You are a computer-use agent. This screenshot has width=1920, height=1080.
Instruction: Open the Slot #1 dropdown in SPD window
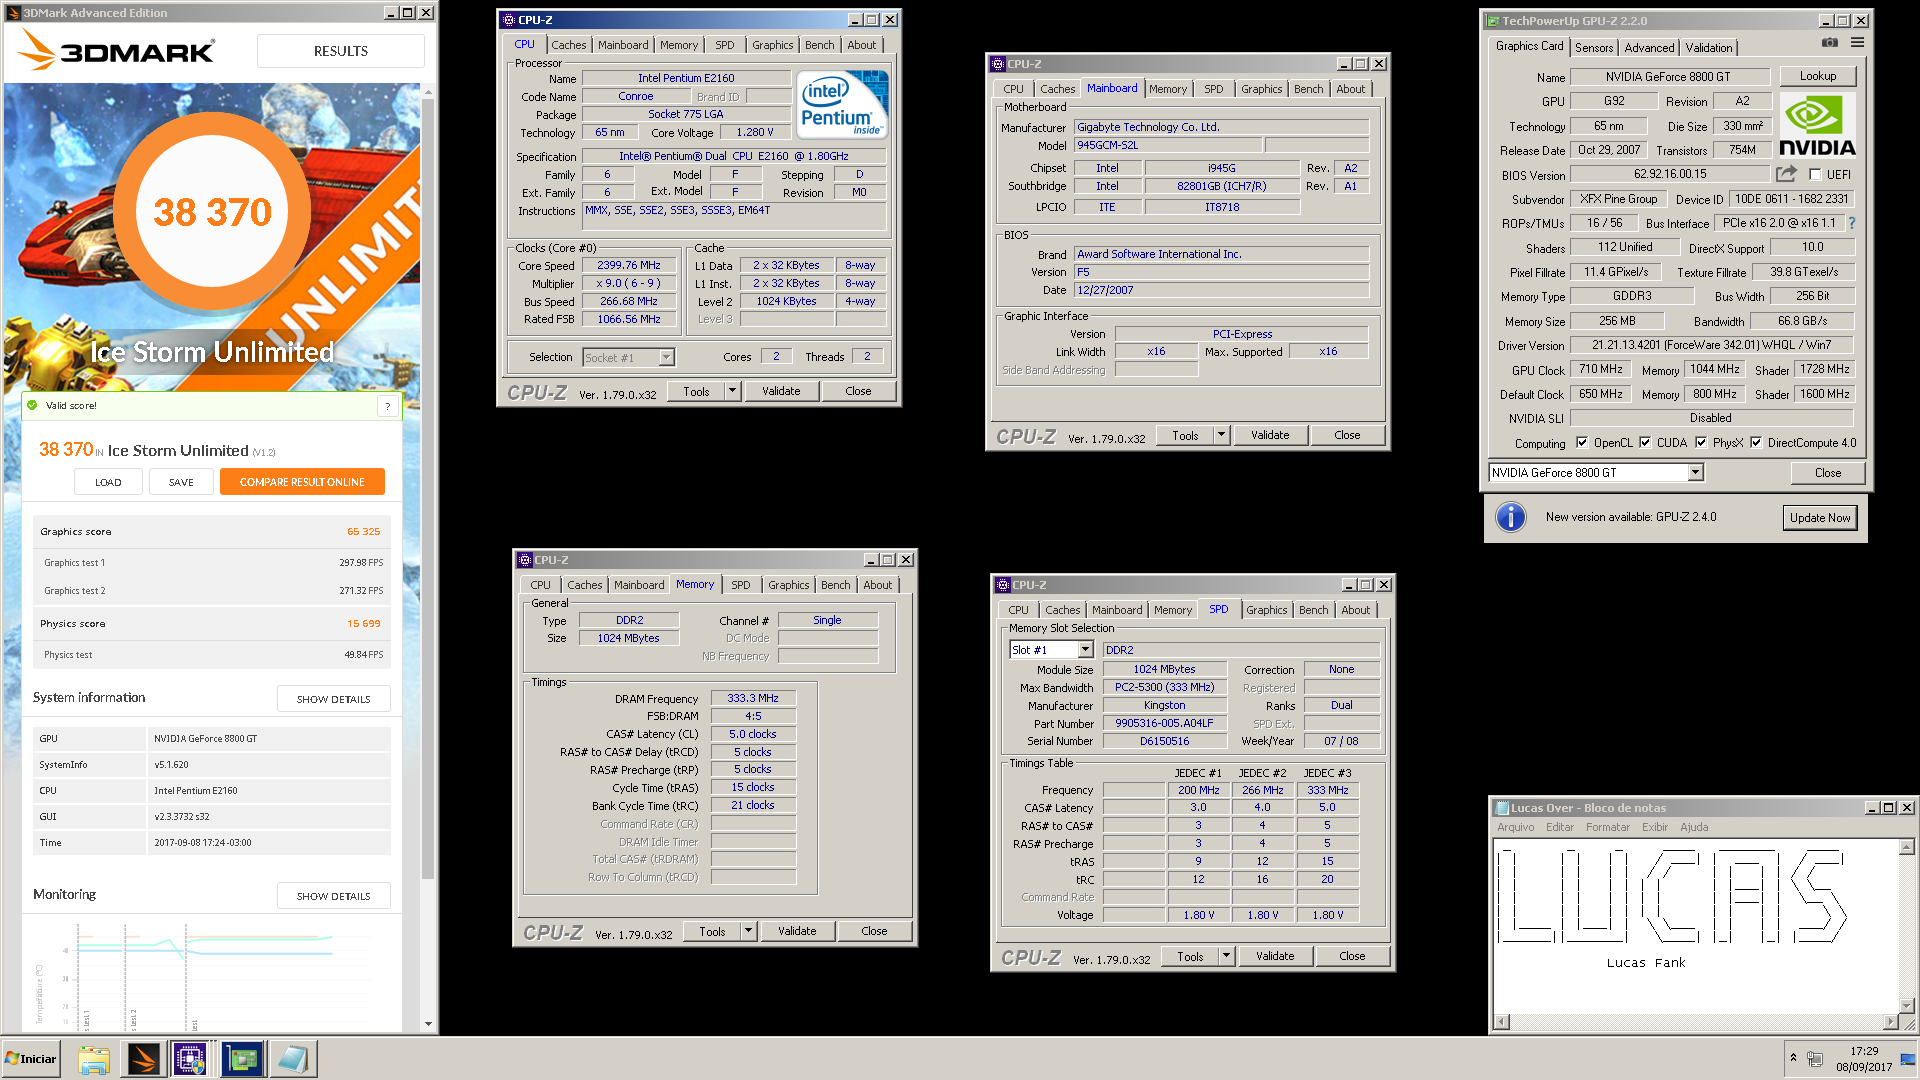tap(1085, 650)
